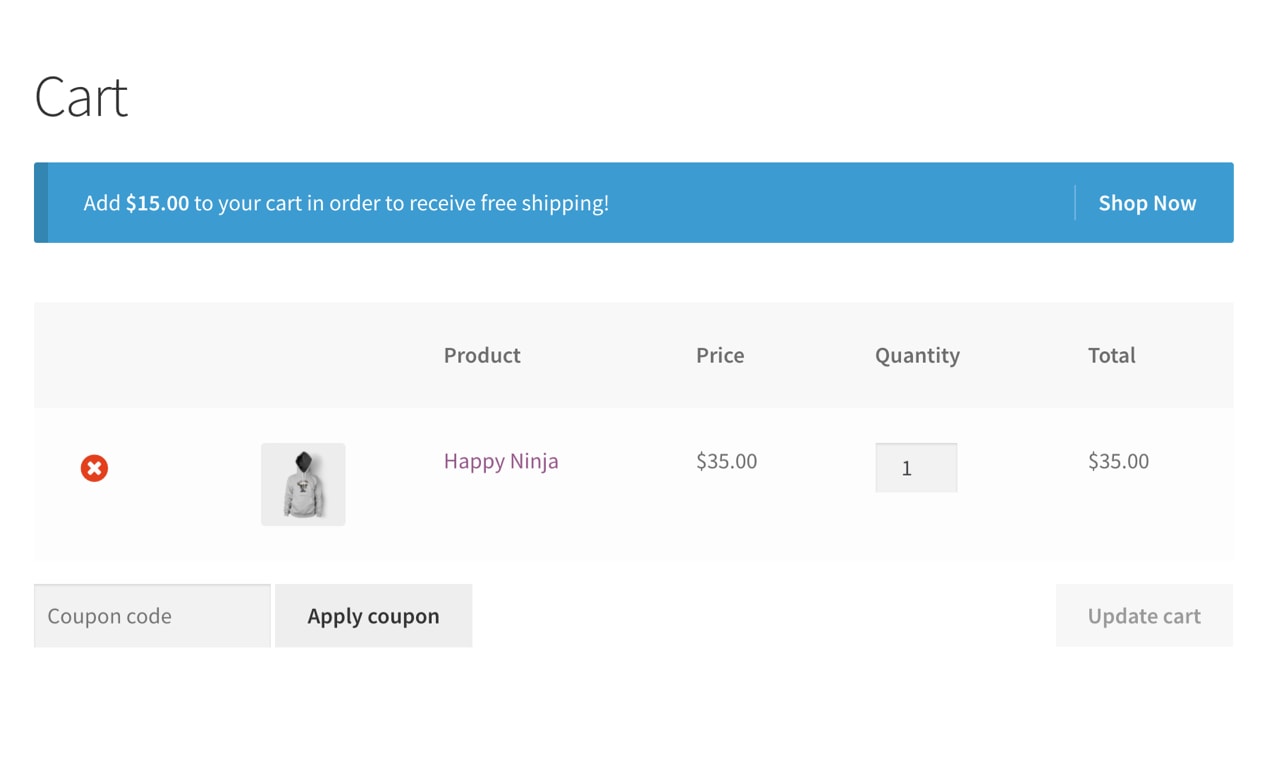Click the Cart page heading
This screenshot has height=760, width=1272.
[x=81, y=97]
